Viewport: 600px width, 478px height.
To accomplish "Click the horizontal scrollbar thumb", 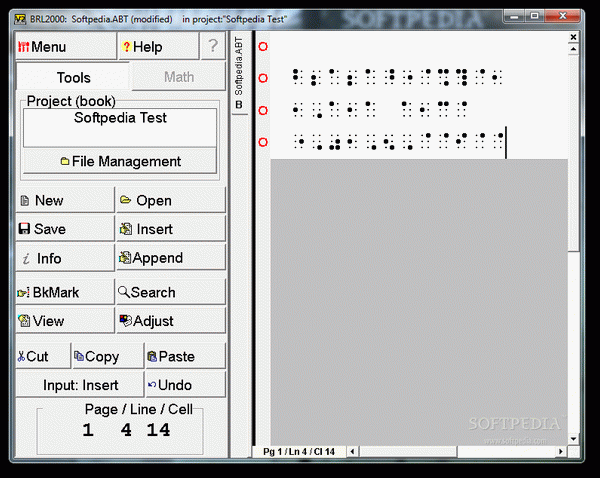I will (408, 452).
